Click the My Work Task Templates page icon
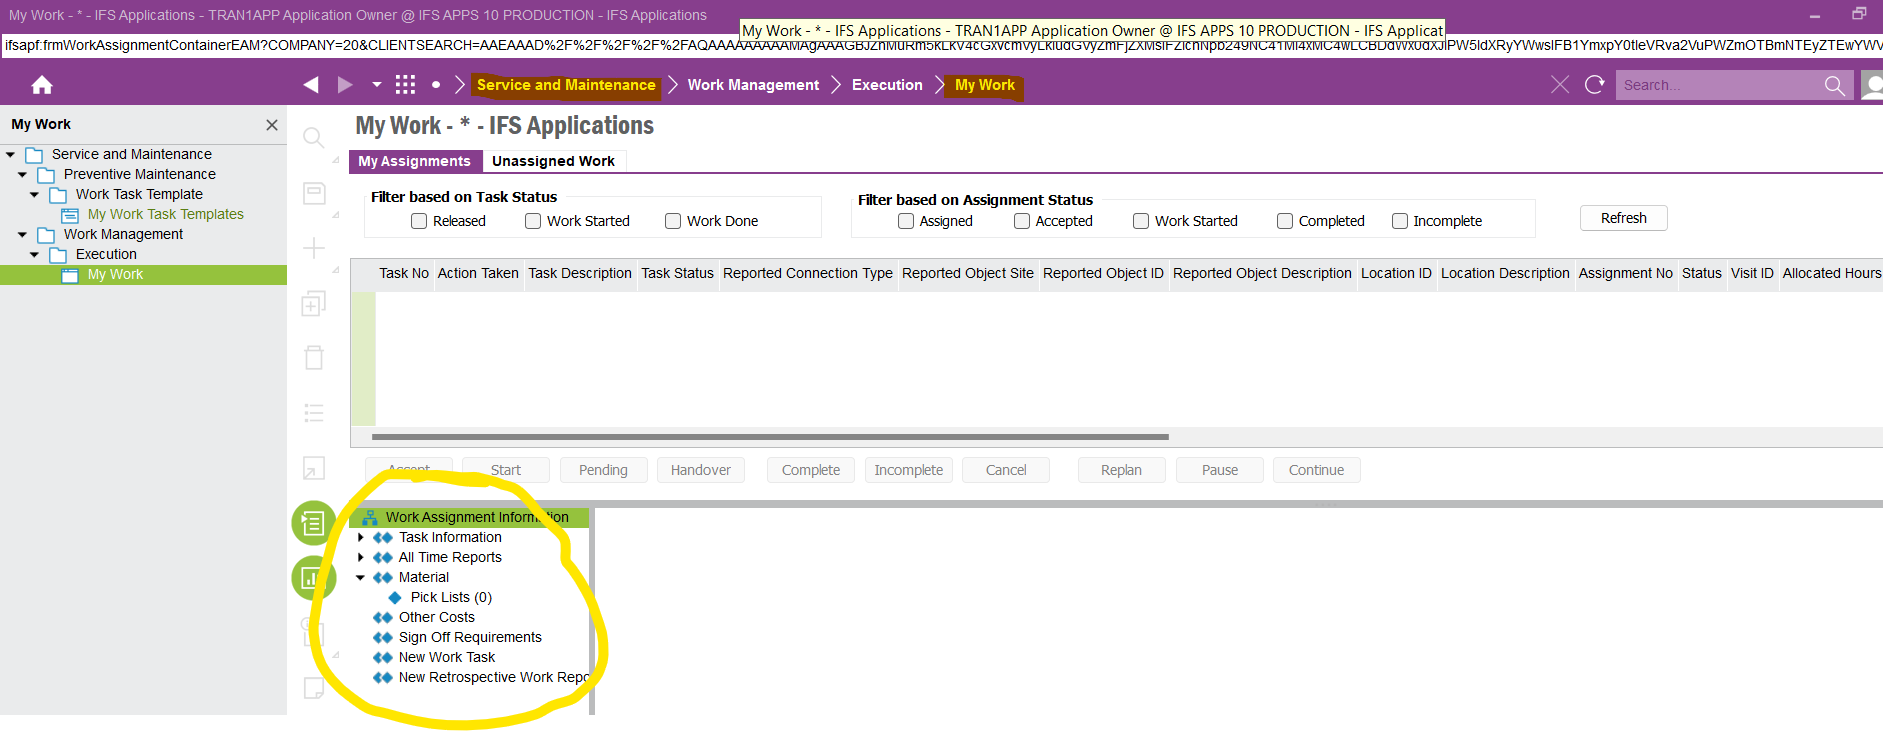Image resolution: width=1883 pixels, height=731 pixels. click(70, 215)
